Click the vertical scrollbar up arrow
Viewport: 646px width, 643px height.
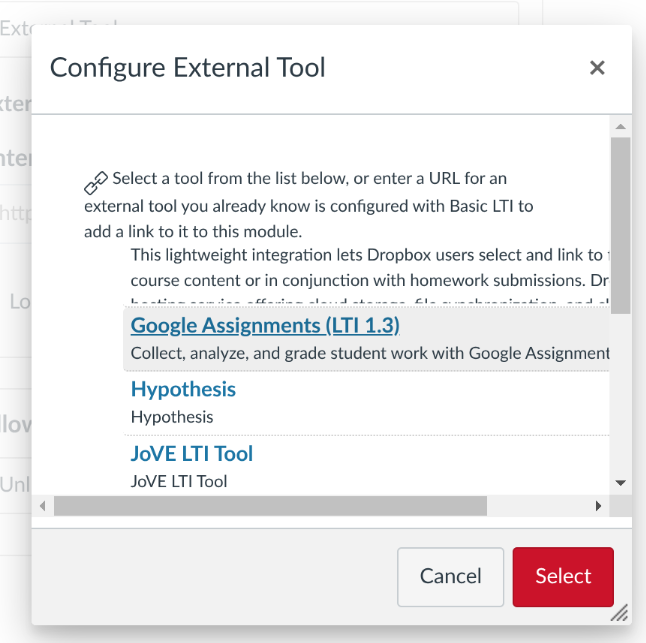[620, 128]
